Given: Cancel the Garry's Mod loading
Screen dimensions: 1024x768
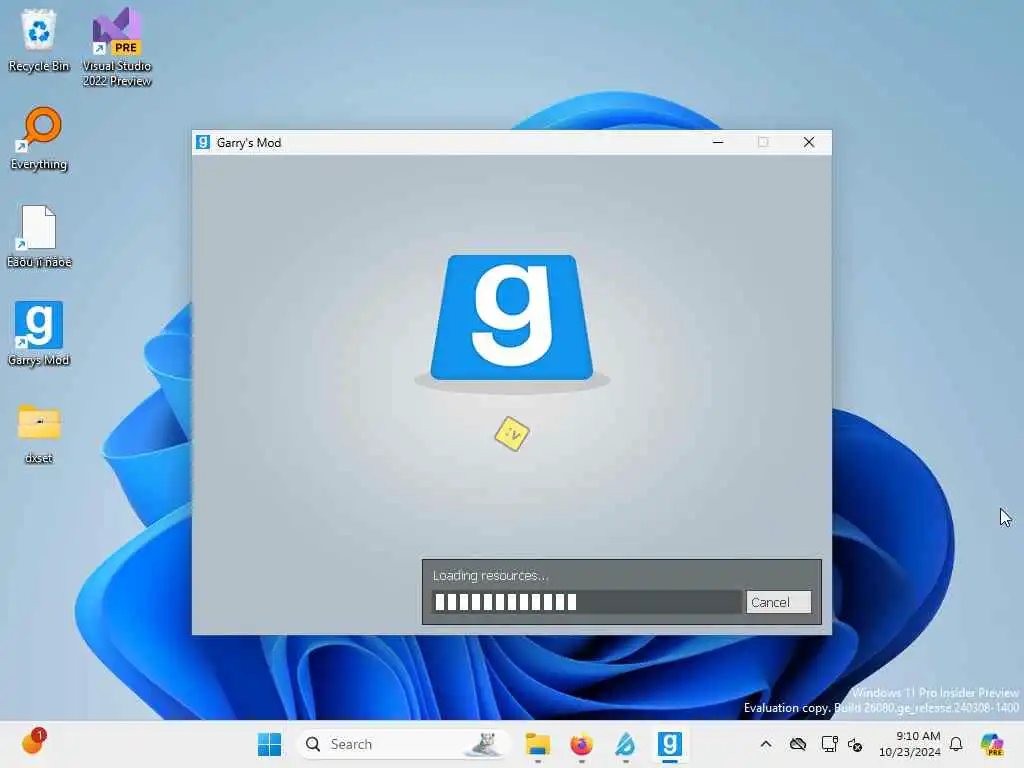Looking at the screenshot, I should click(778, 602).
